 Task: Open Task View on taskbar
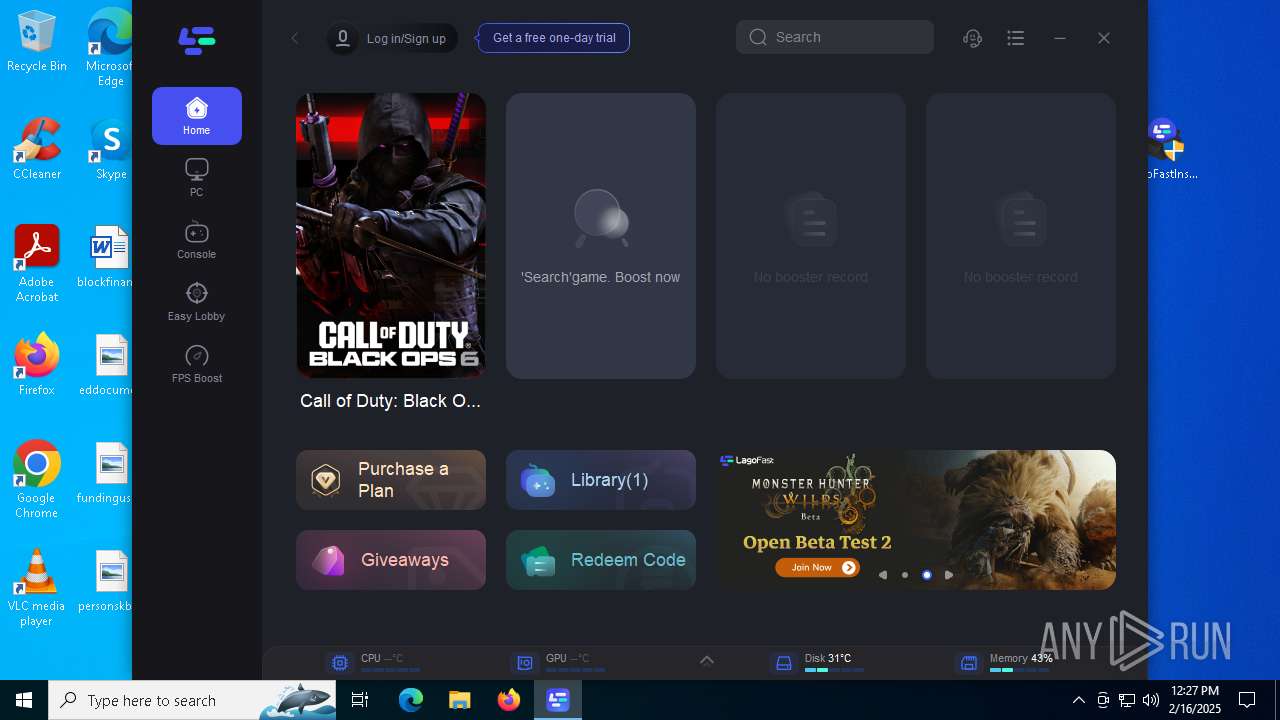point(361,700)
